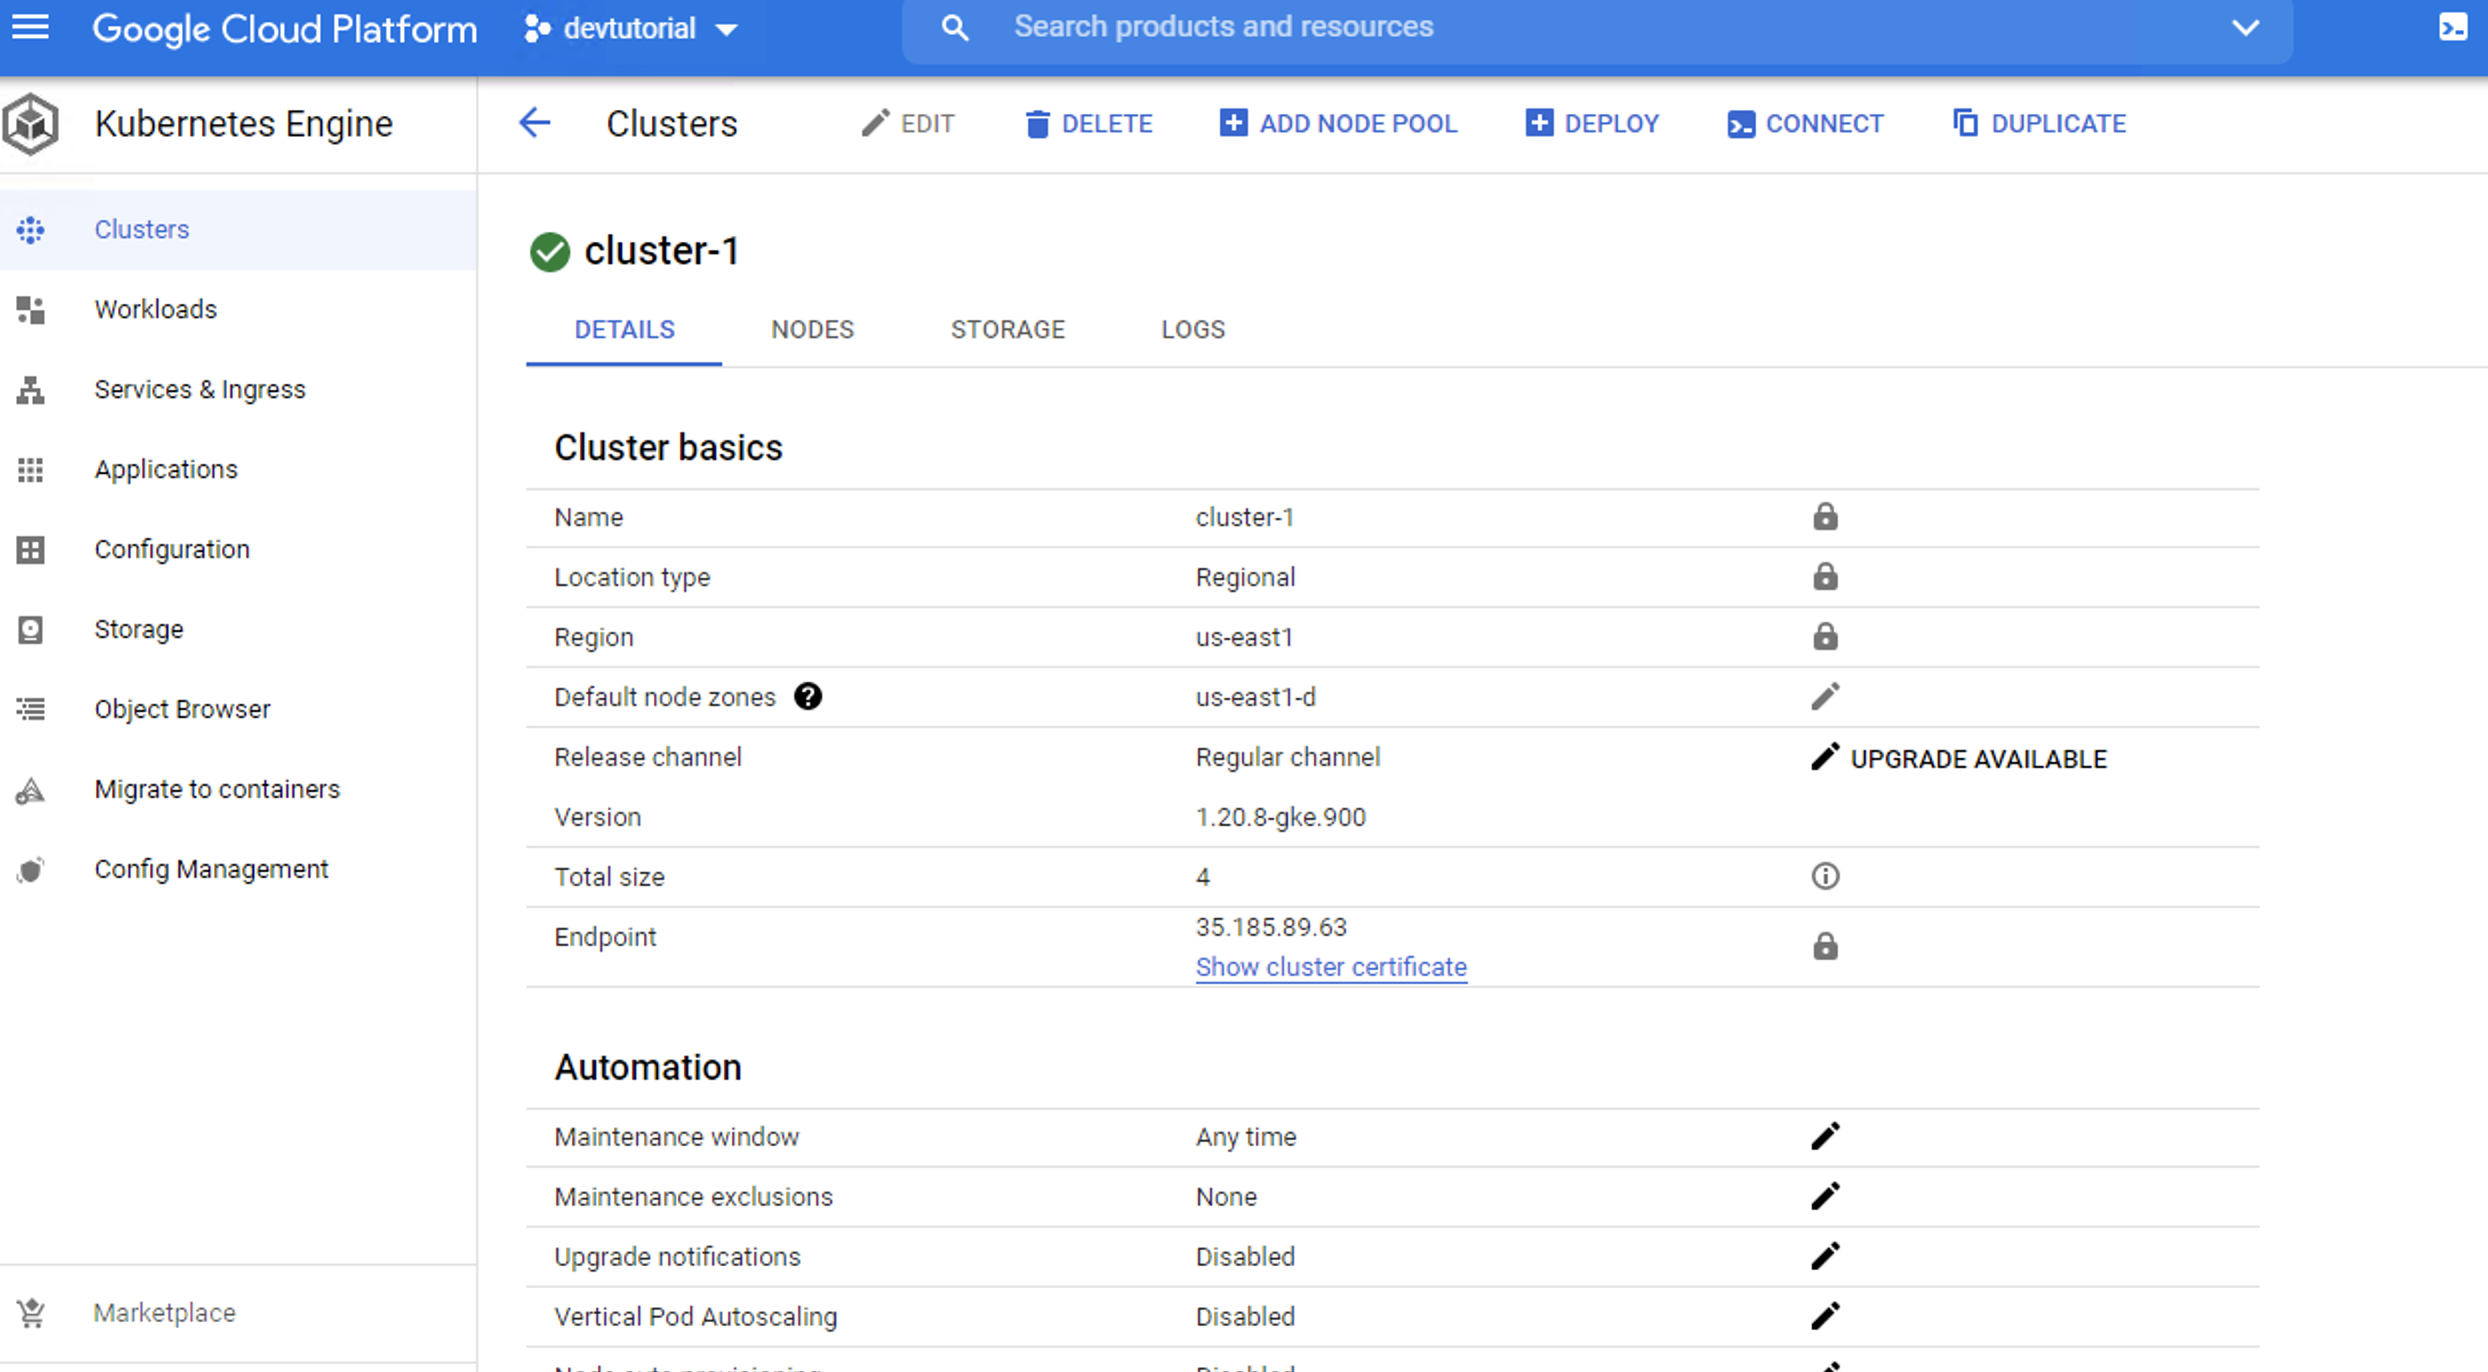The height and width of the screenshot is (1372, 2488).
Task: Click the Kubernetes Engine logo icon
Action: 30,124
